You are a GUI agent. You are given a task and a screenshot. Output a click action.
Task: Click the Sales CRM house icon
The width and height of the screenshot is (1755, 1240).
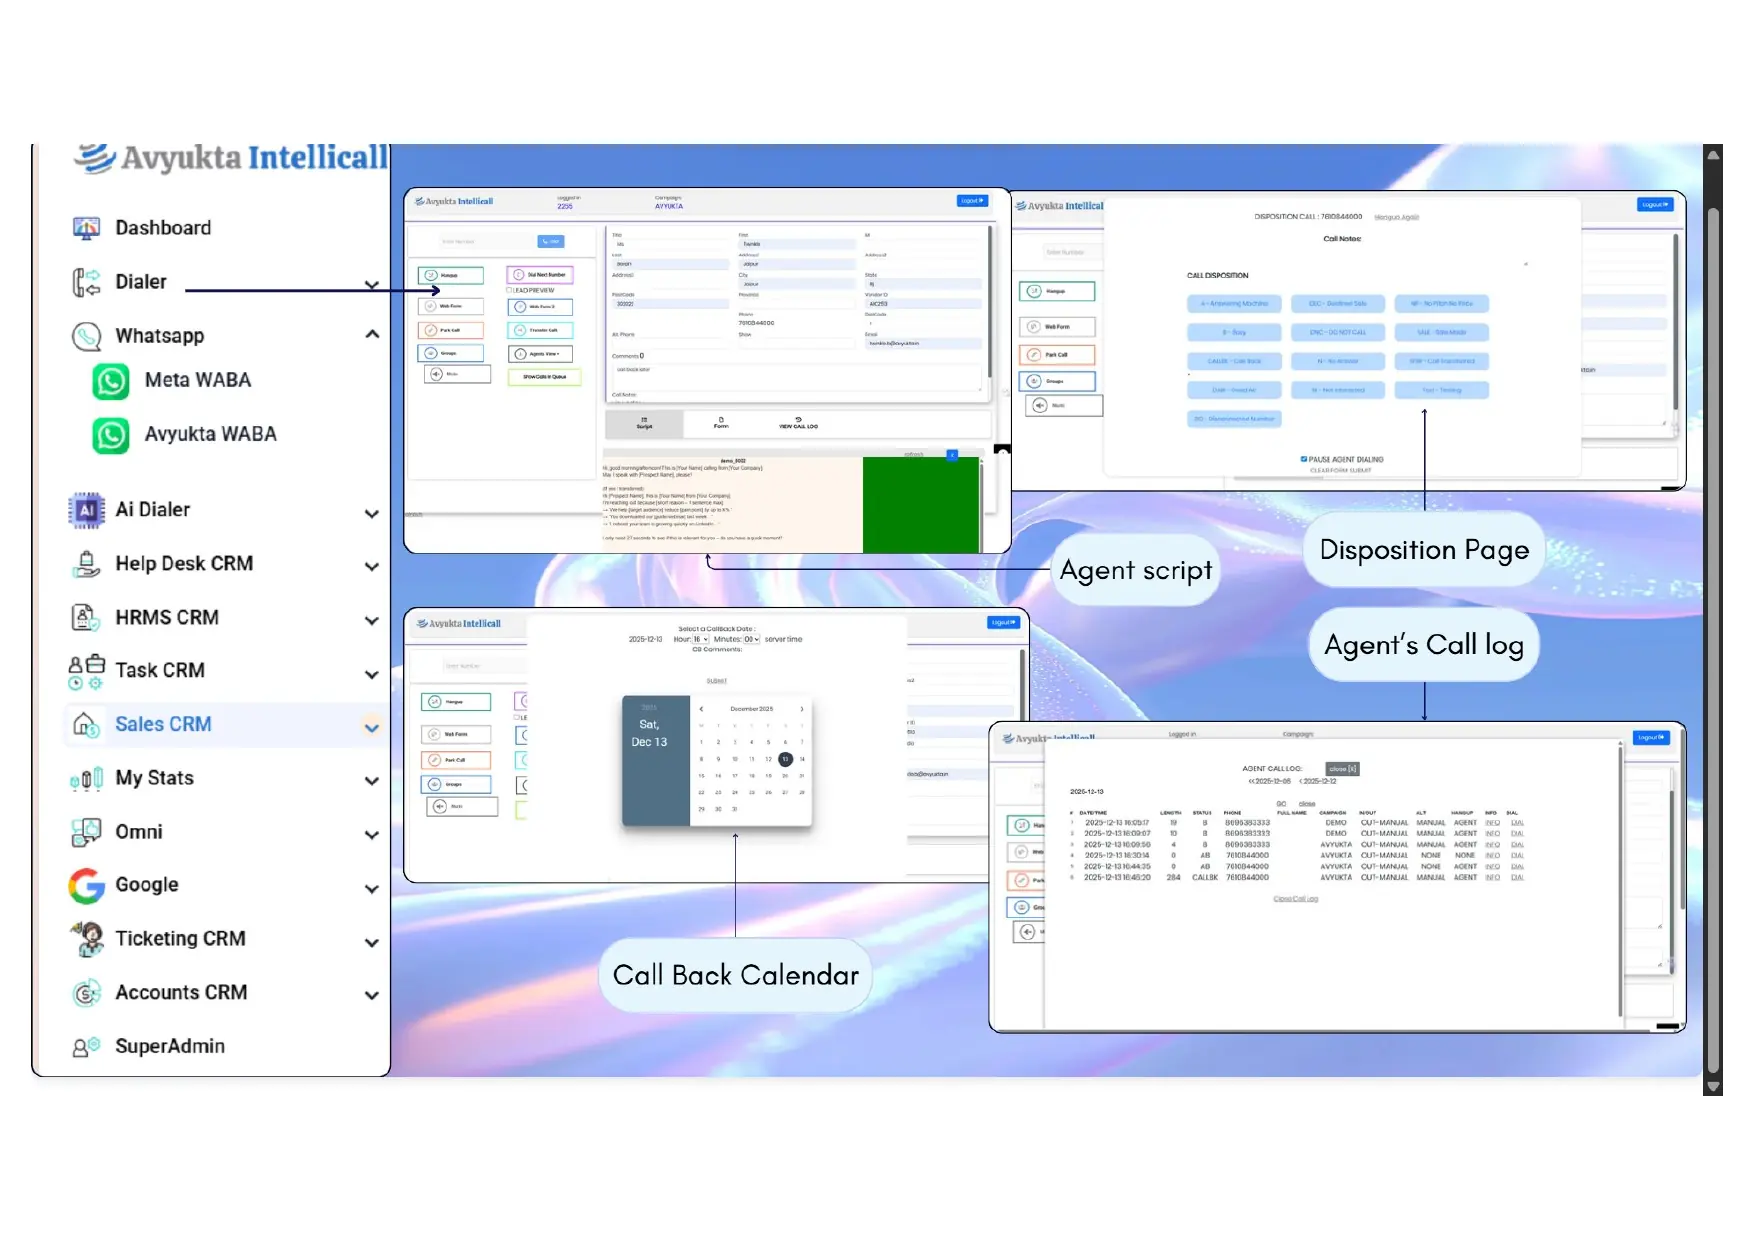tap(86, 725)
